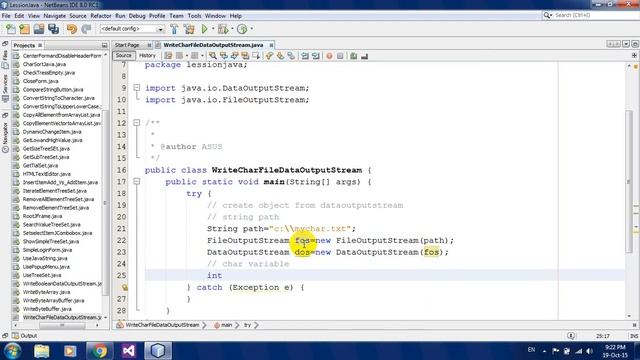
Task: Open the Output panel button
Action: click(24, 336)
